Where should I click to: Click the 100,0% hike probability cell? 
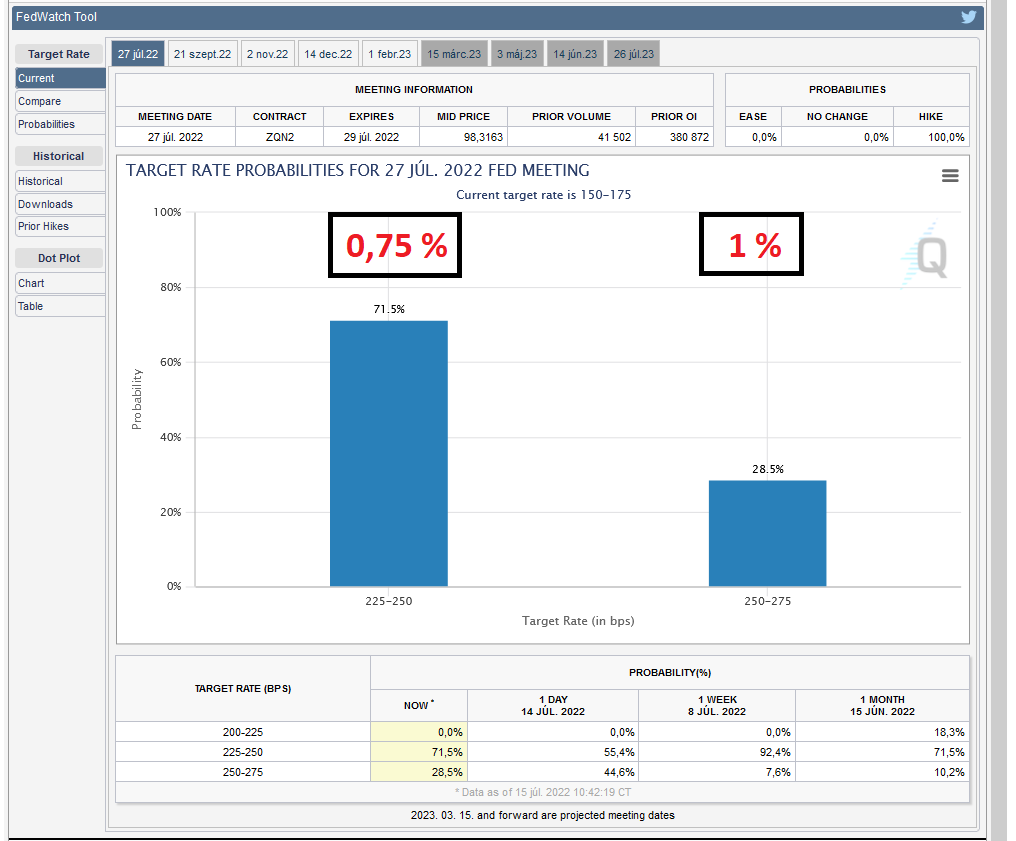(931, 137)
